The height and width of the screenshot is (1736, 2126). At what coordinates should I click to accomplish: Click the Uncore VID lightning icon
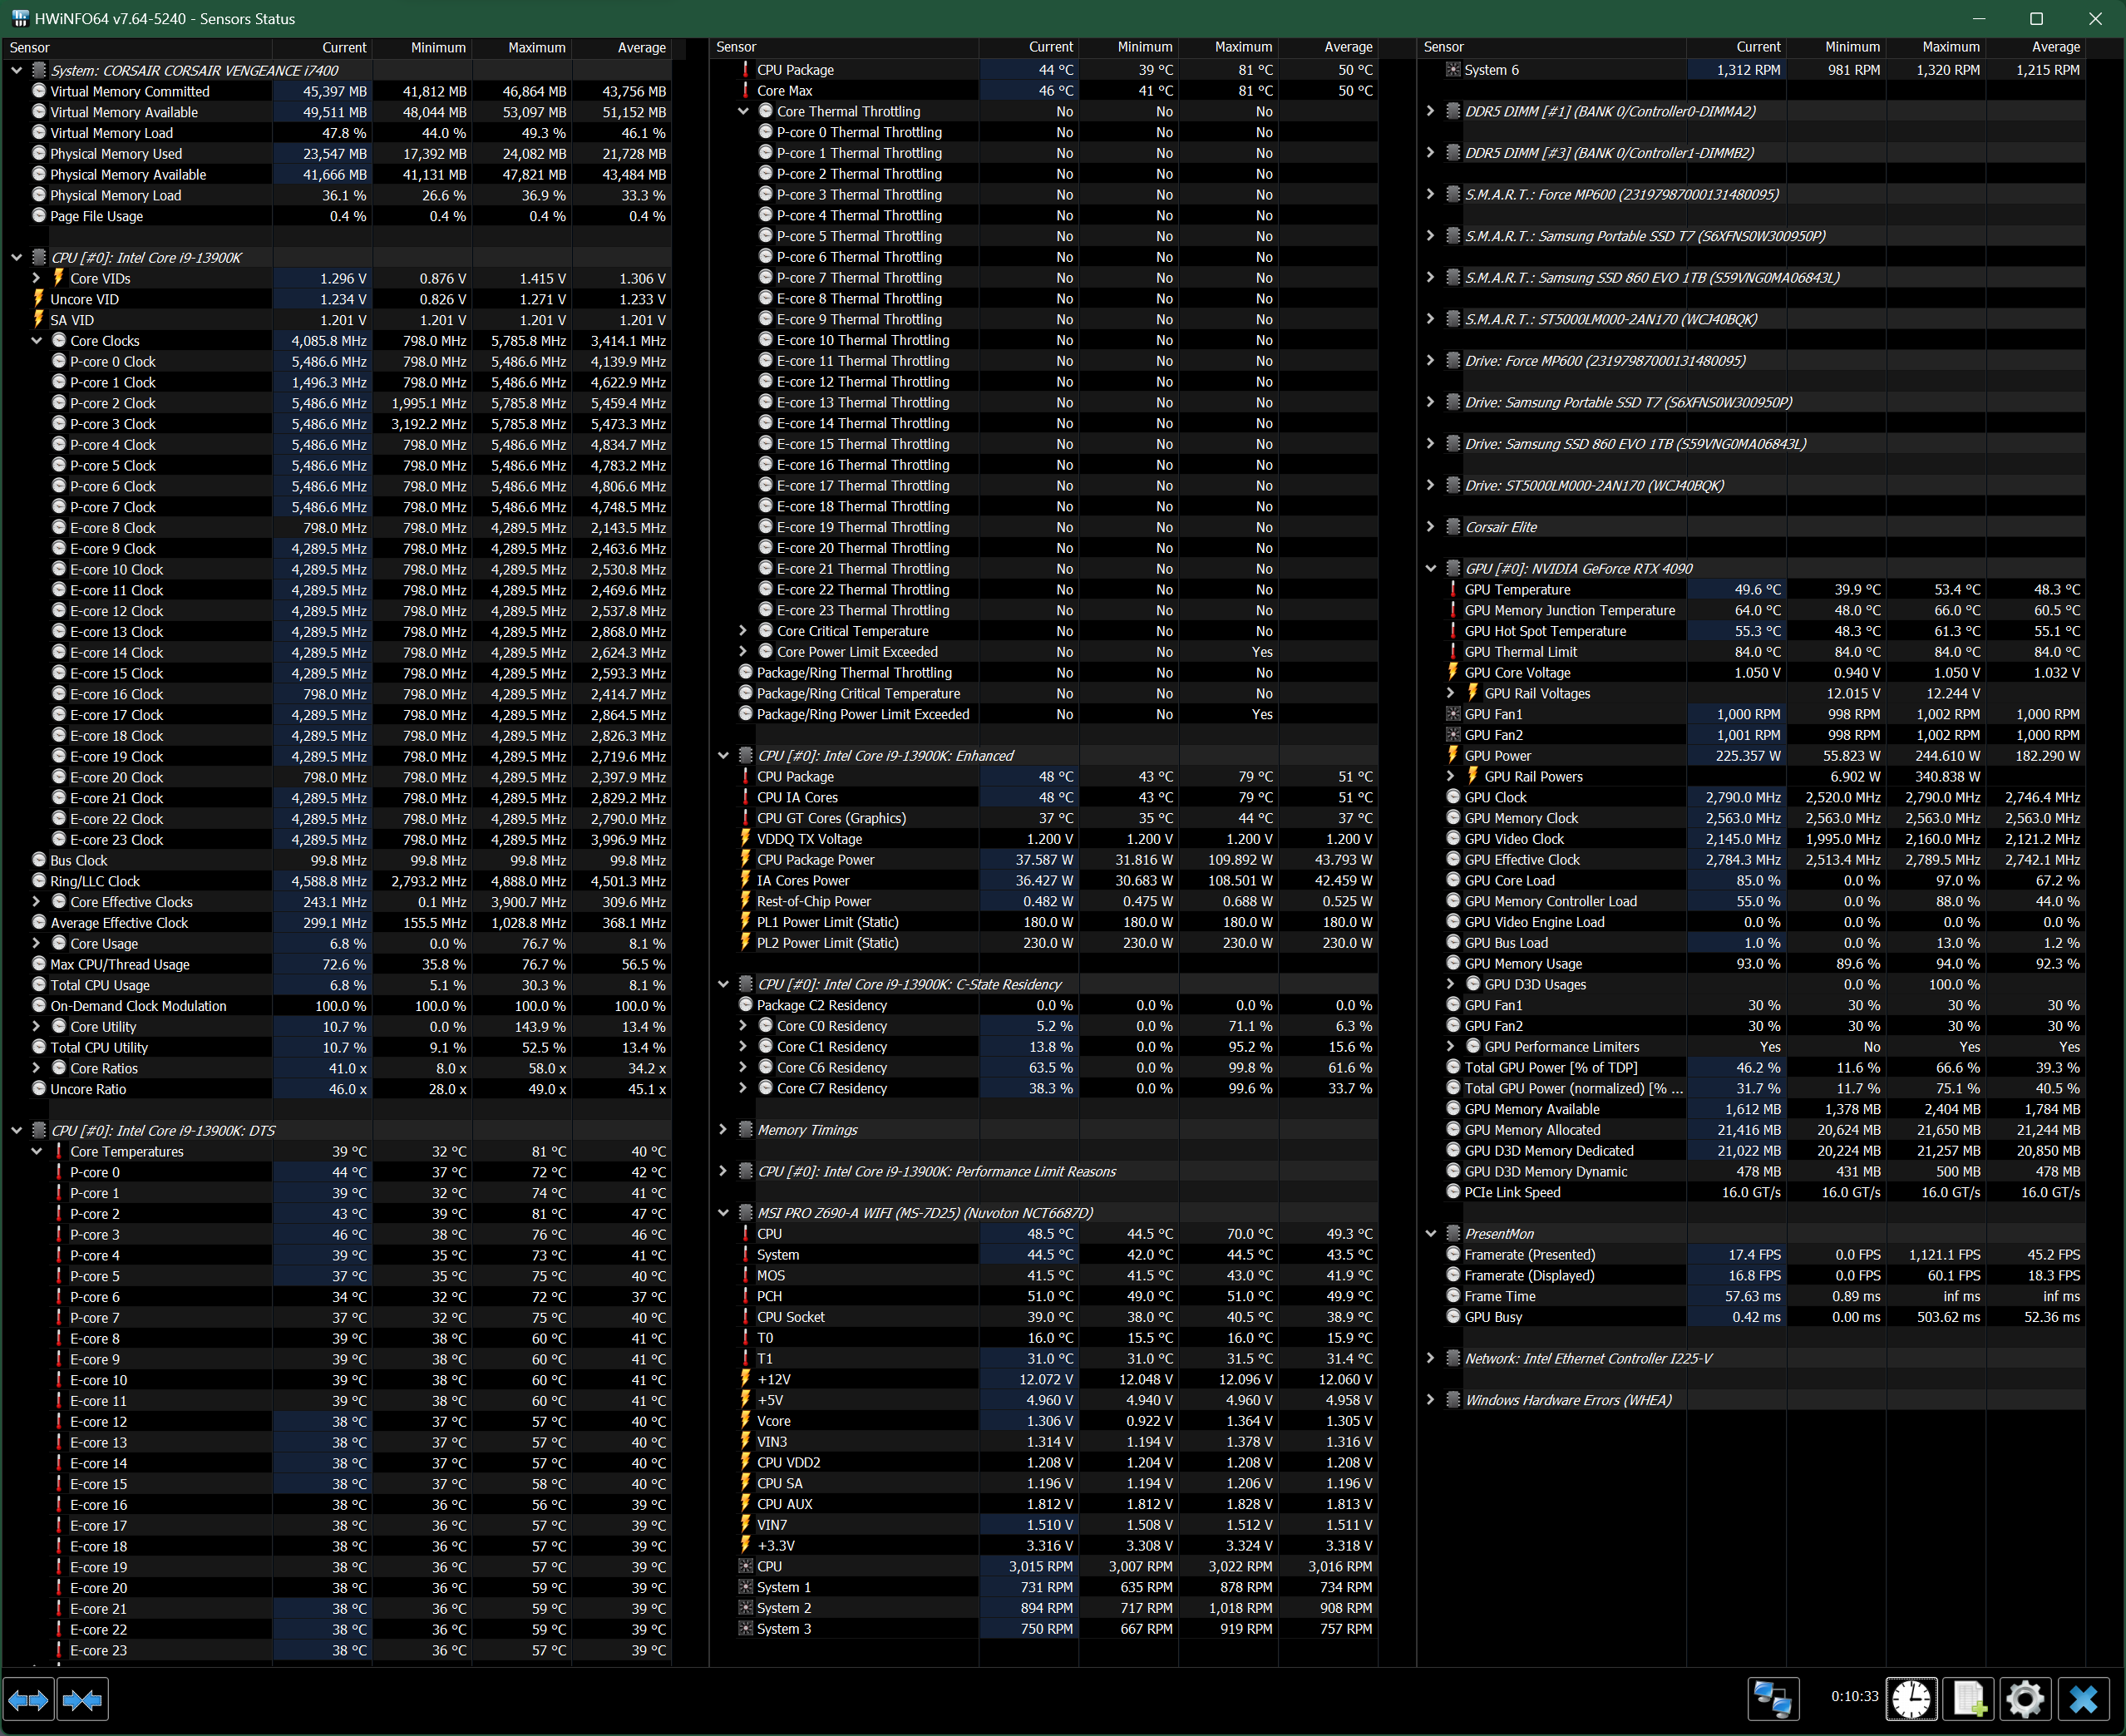point(39,299)
